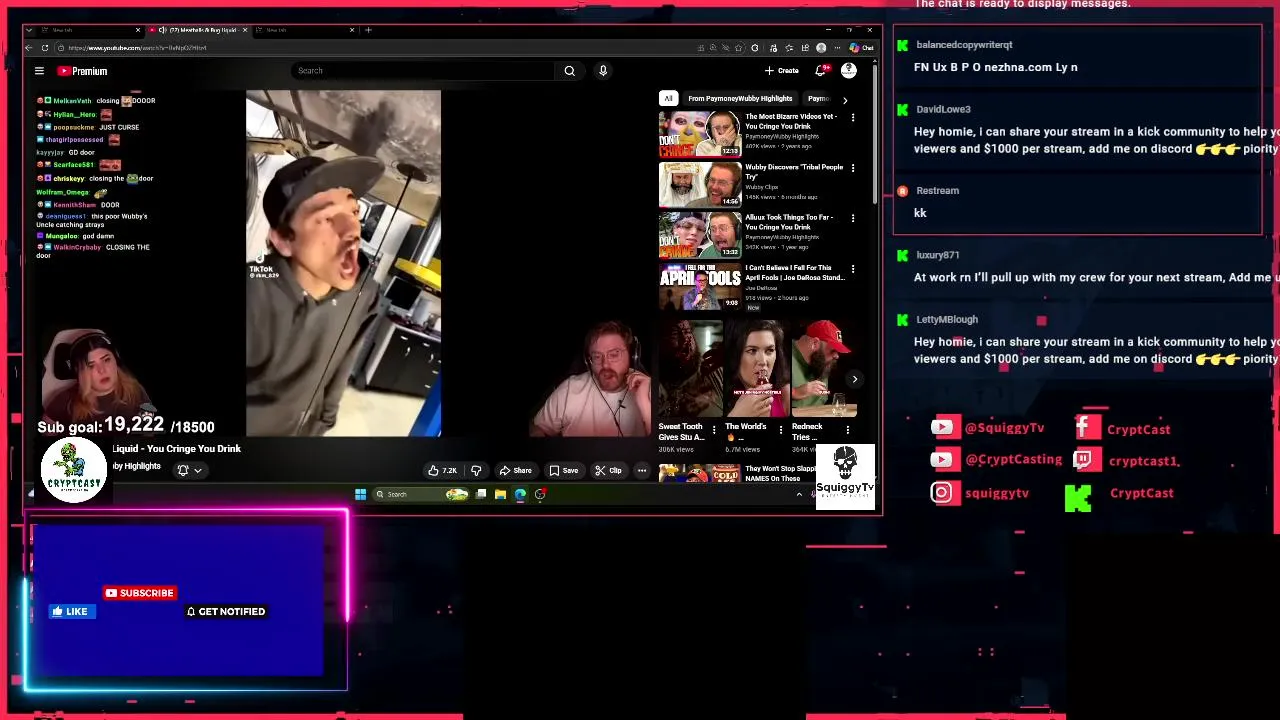1280x720 pixels.
Task: Click the Kick CryptCast logo
Action: coord(1078,498)
